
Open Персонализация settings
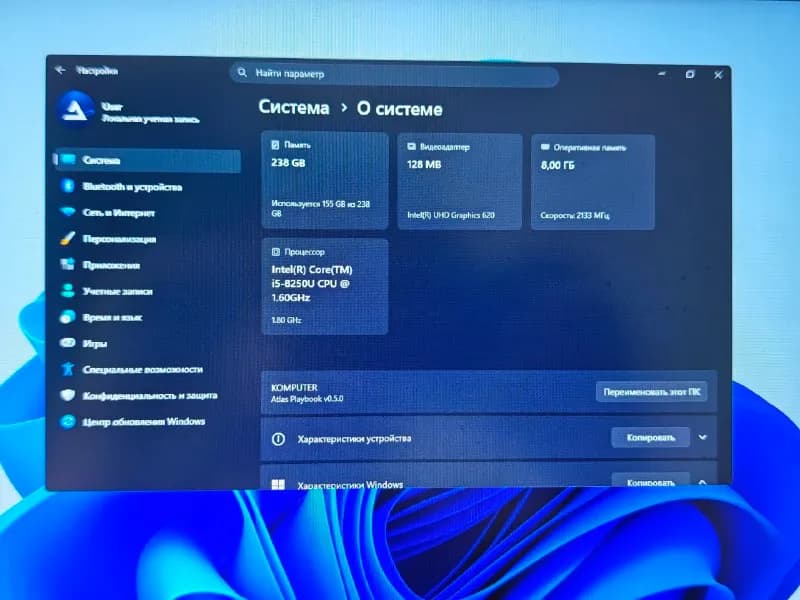click(x=147, y=239)
